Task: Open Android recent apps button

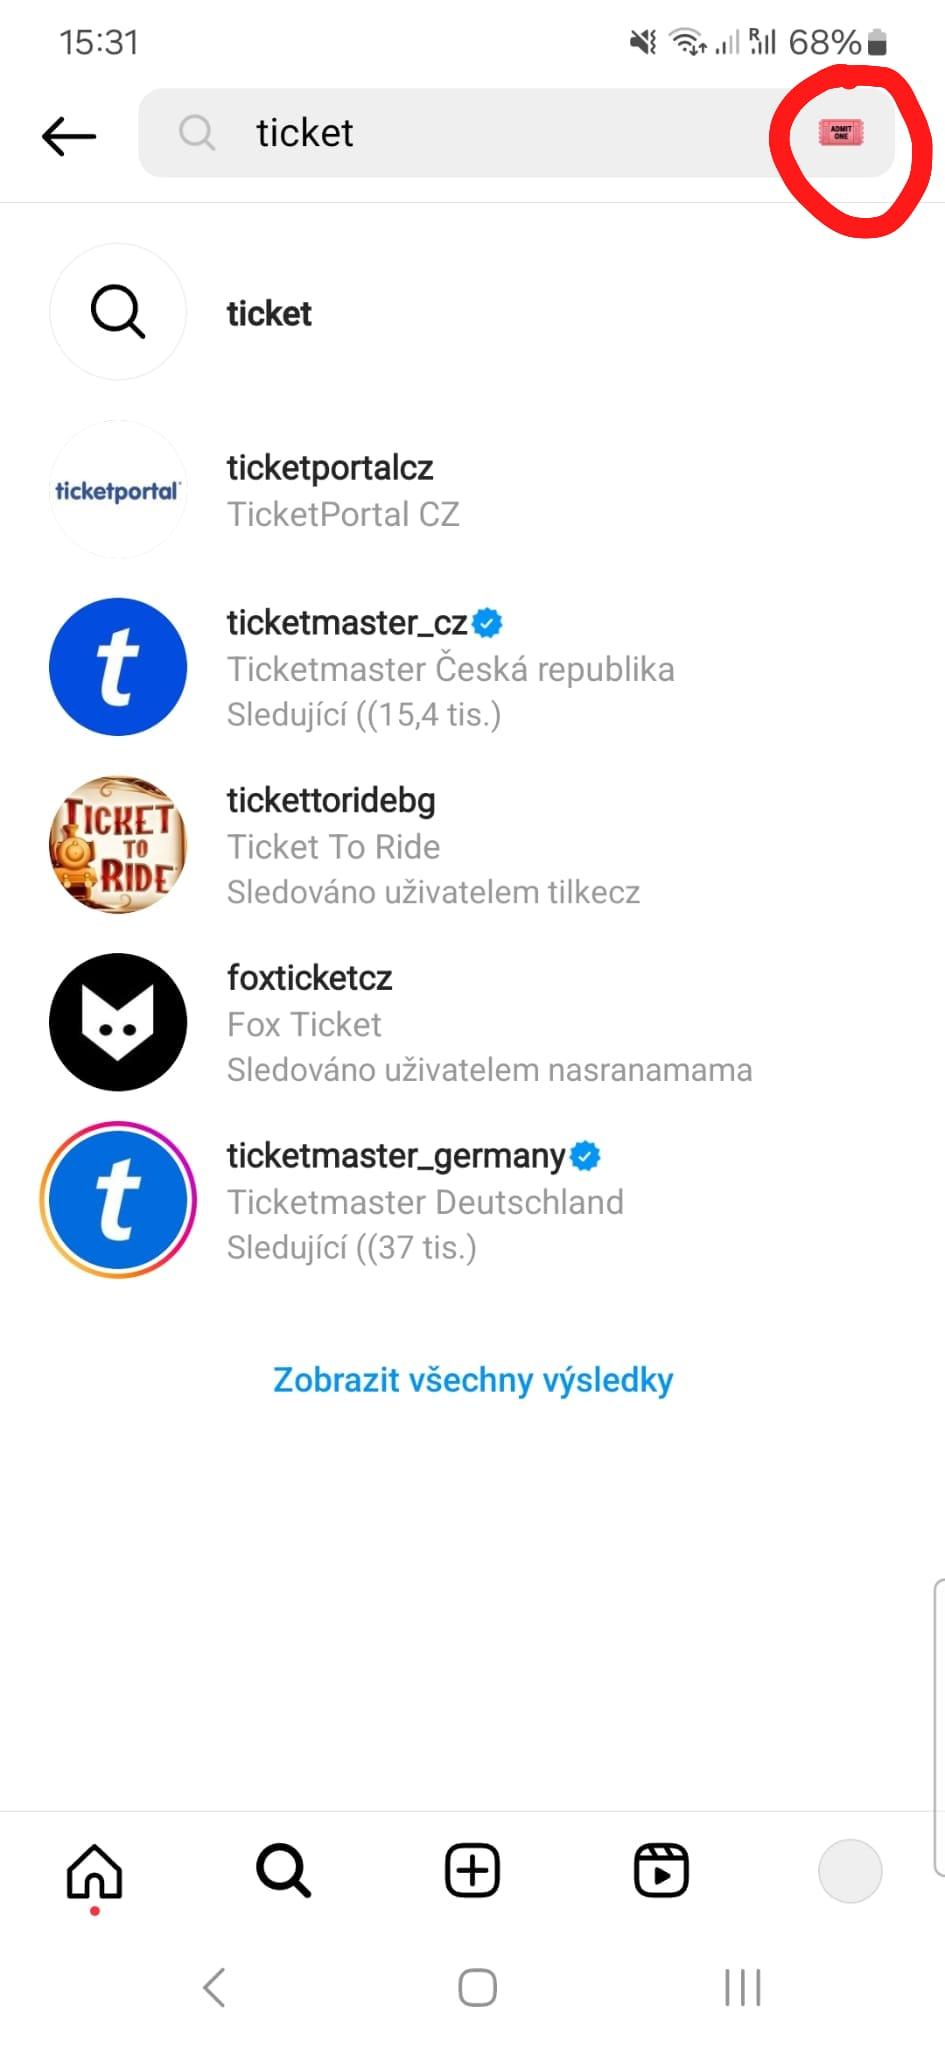Action: click(x=742, y=1987)
